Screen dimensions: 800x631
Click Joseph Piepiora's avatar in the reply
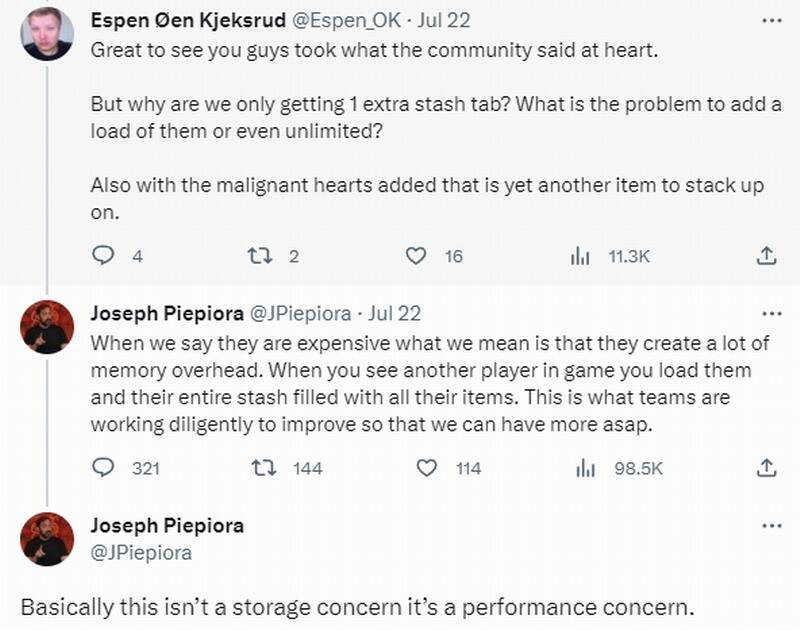(x=47, y=327)
